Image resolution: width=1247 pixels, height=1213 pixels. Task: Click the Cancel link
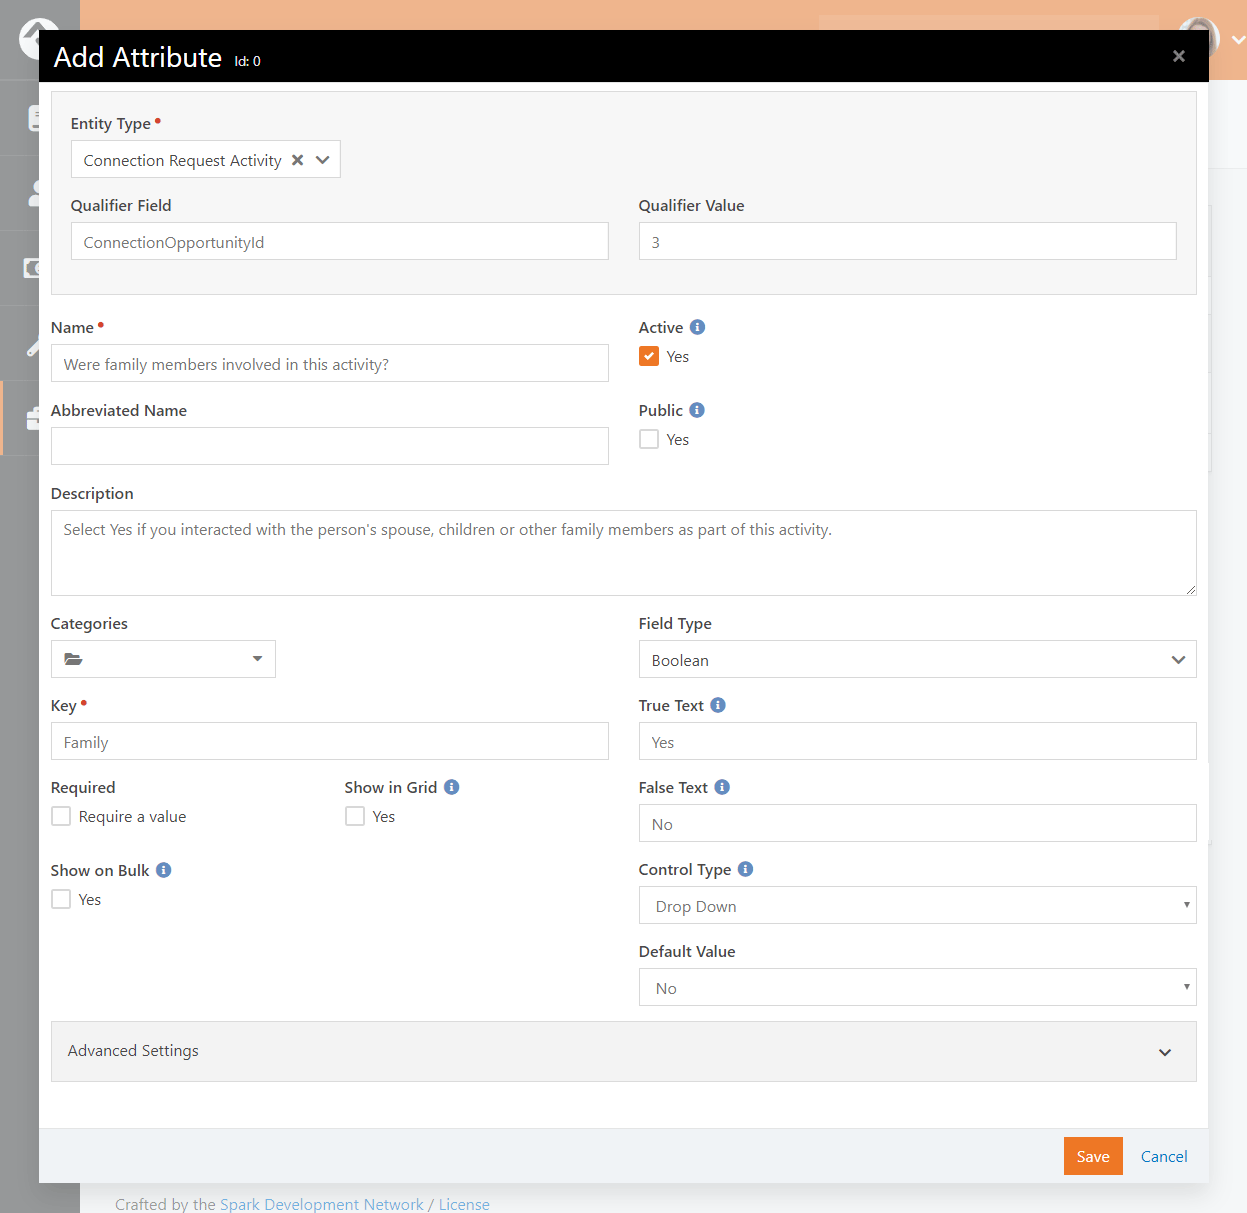(x=1164, y=1156)
